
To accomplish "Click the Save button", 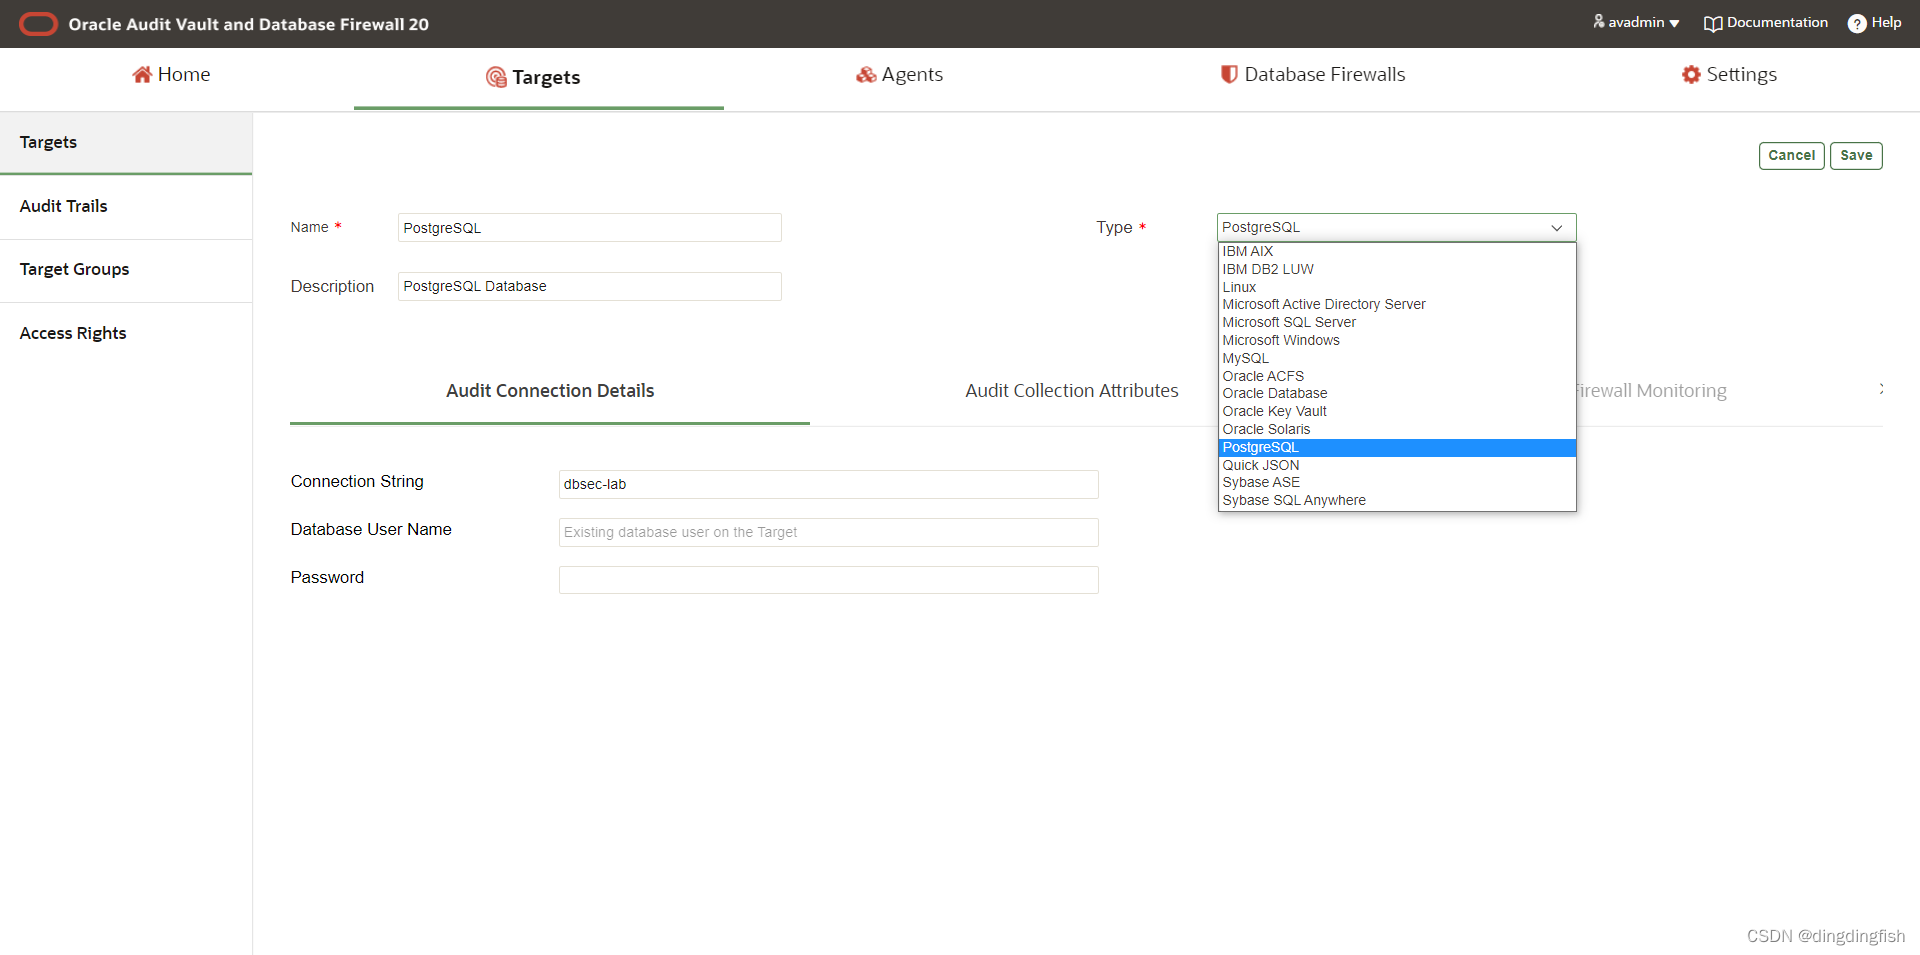I will pos(1856,155).
